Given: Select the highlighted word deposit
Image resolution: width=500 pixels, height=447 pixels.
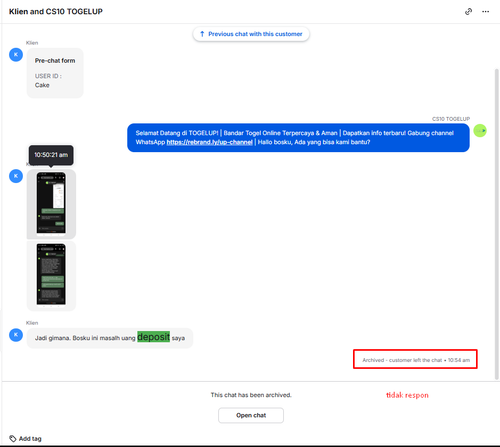Looking at the screenshot, I should (153, 337).
